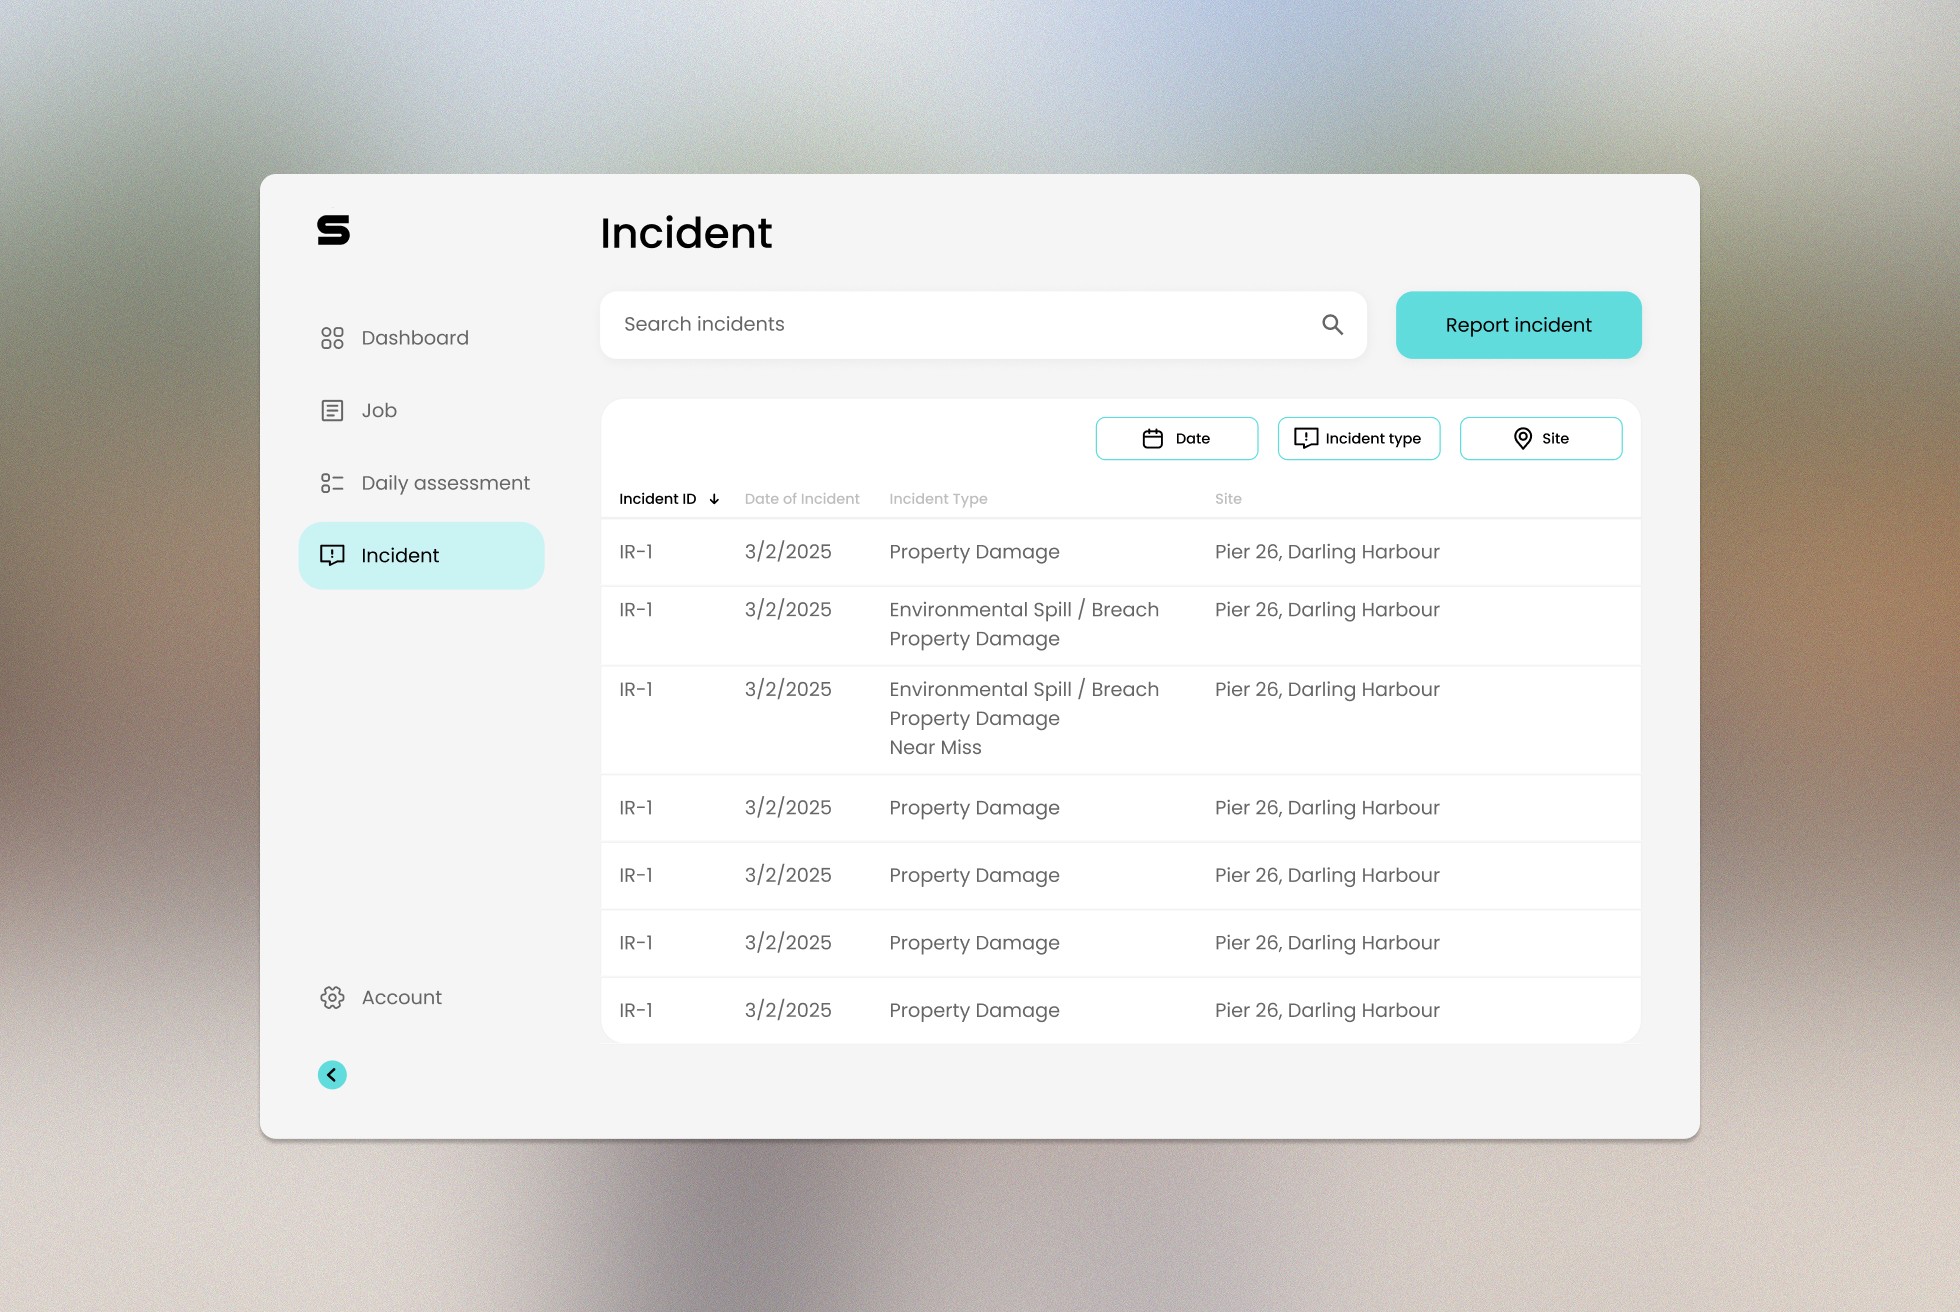Image resolution: width=1960 pixels, height=1312 pixels.
Task: Click the Dashboard grid icon
Action: (332, 338)
